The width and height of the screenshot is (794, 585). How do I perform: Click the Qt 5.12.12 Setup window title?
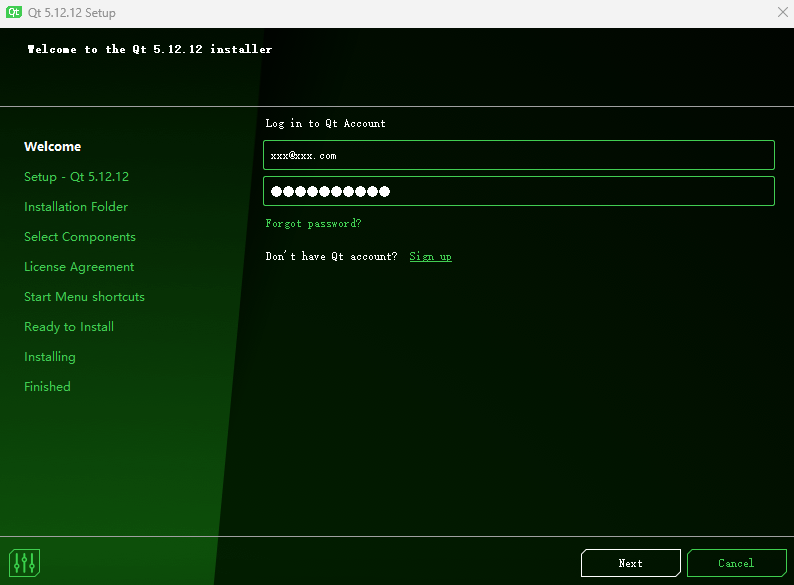[71, 13]
